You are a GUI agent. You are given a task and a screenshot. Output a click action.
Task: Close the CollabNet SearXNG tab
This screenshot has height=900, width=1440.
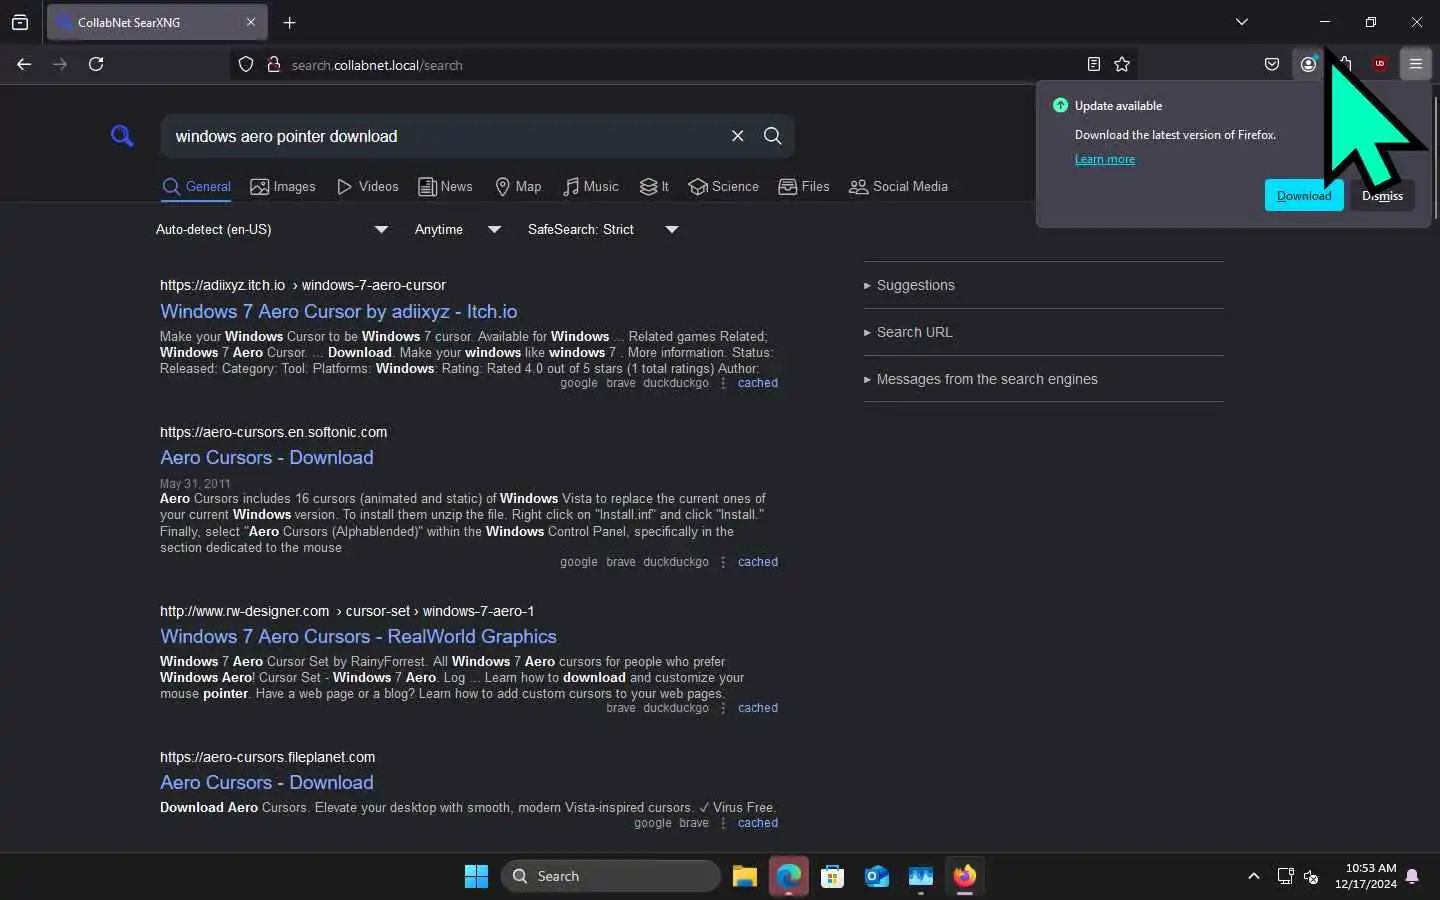[x=251, y=22]
